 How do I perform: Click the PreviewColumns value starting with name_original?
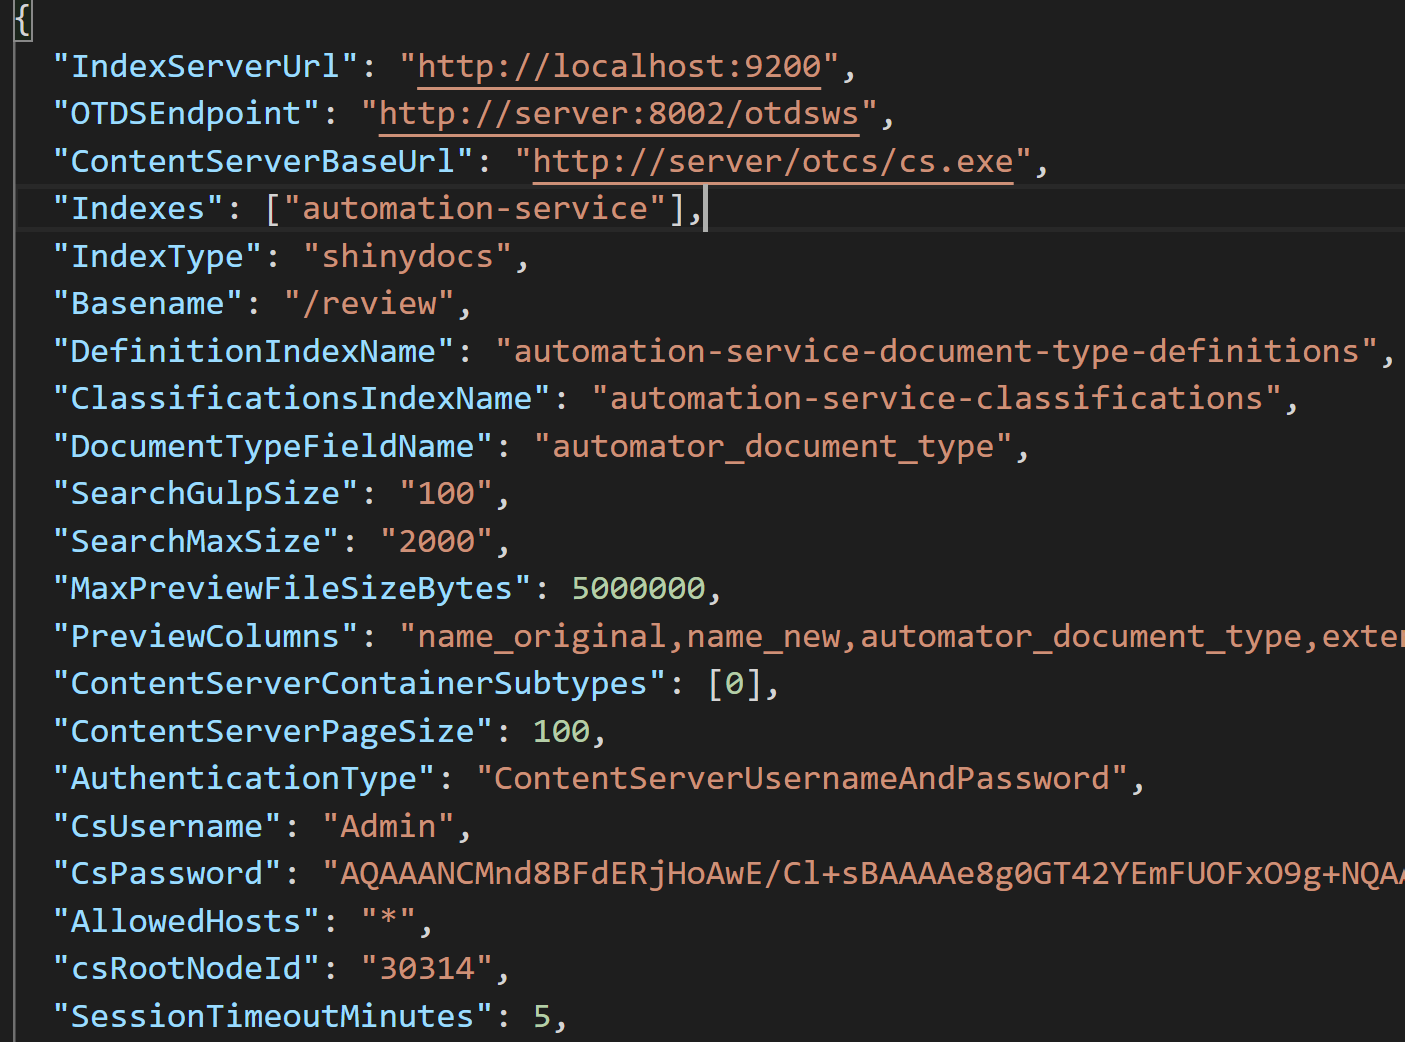coord(900,637)
